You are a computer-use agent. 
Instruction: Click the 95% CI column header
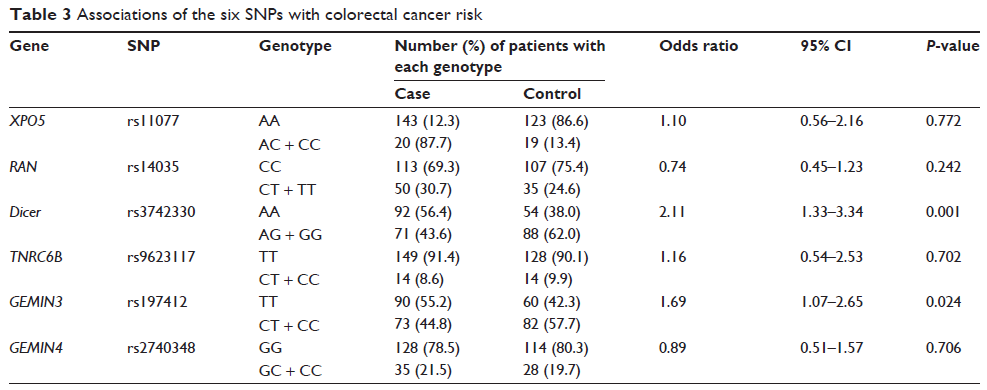tap(824, 47)
